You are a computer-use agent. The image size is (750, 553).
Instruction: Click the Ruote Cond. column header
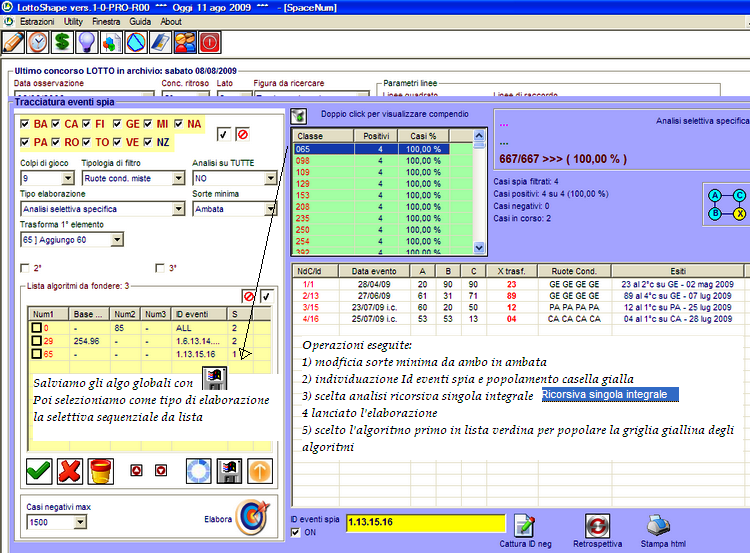click(574, 271)
